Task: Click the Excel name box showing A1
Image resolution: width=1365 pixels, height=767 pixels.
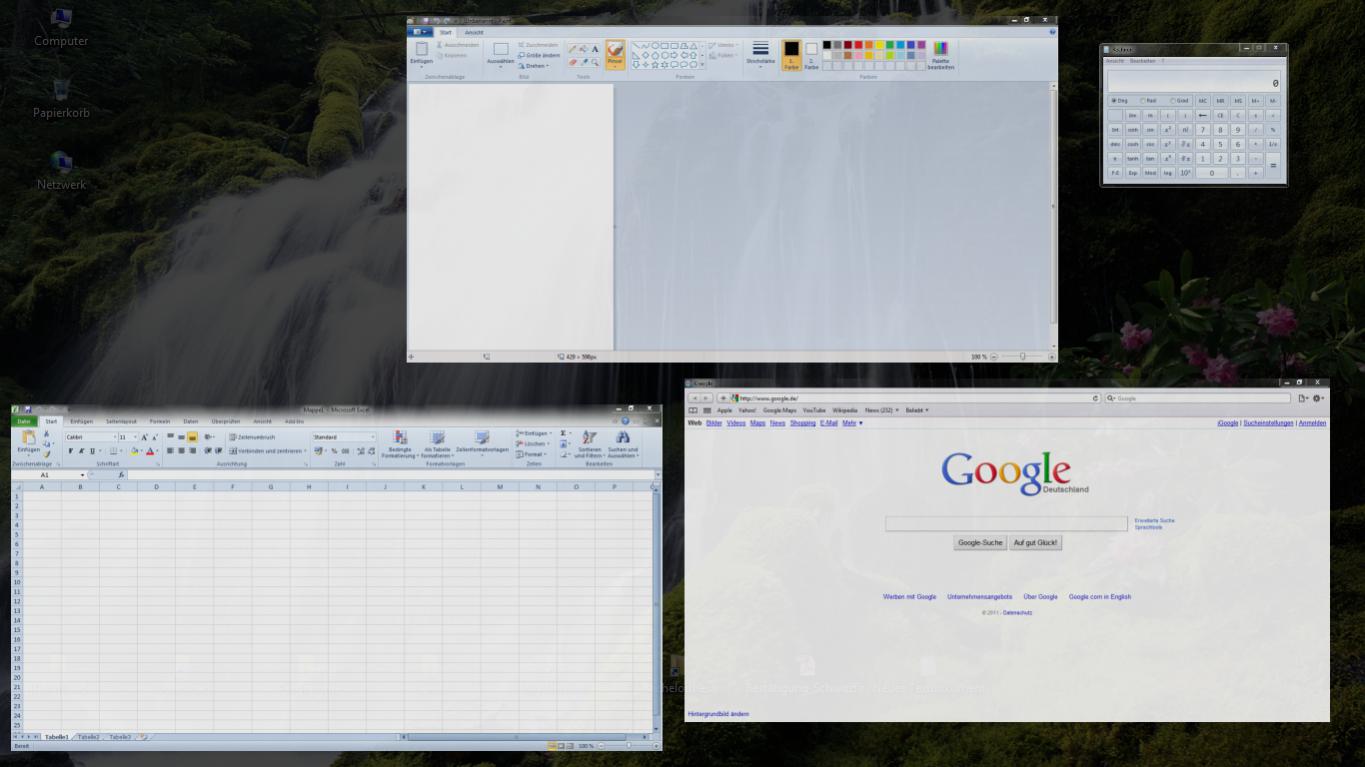Action: pyautogui.click(x=49, y=475)
